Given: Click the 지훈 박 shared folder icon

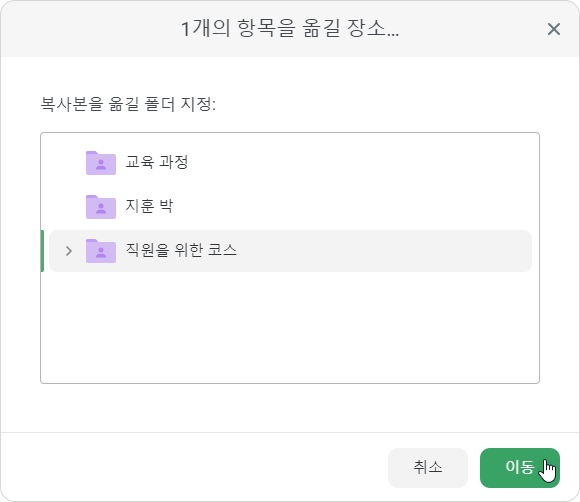Looking at the screenshot, I should click(101, 207).
